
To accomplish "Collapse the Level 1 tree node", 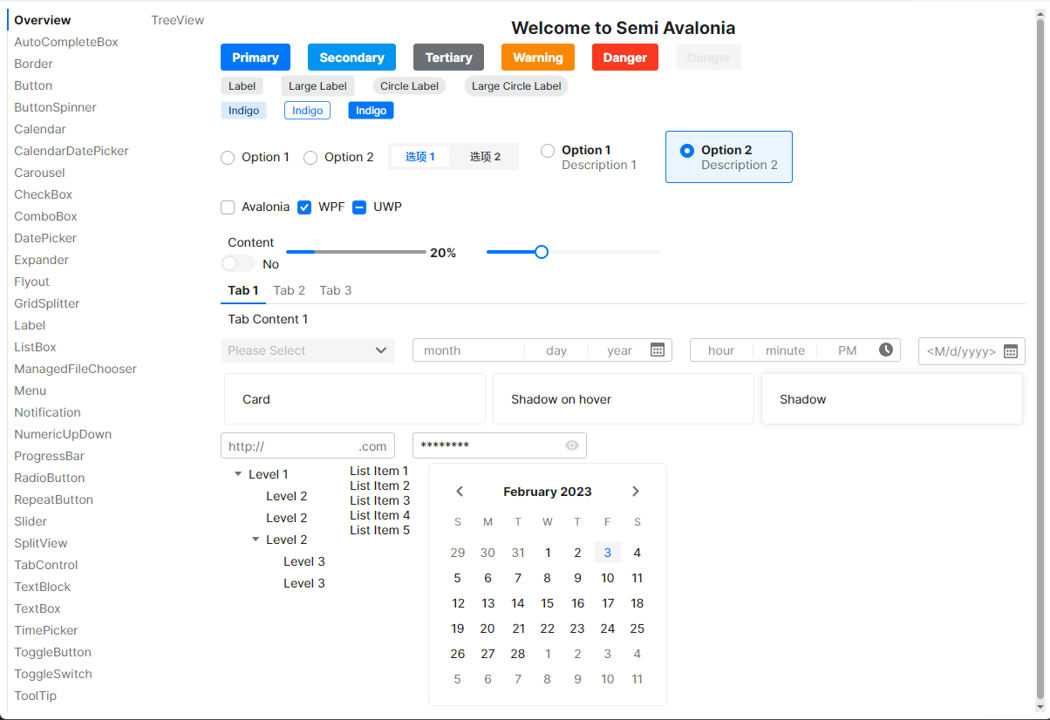I will click(238, 474).
